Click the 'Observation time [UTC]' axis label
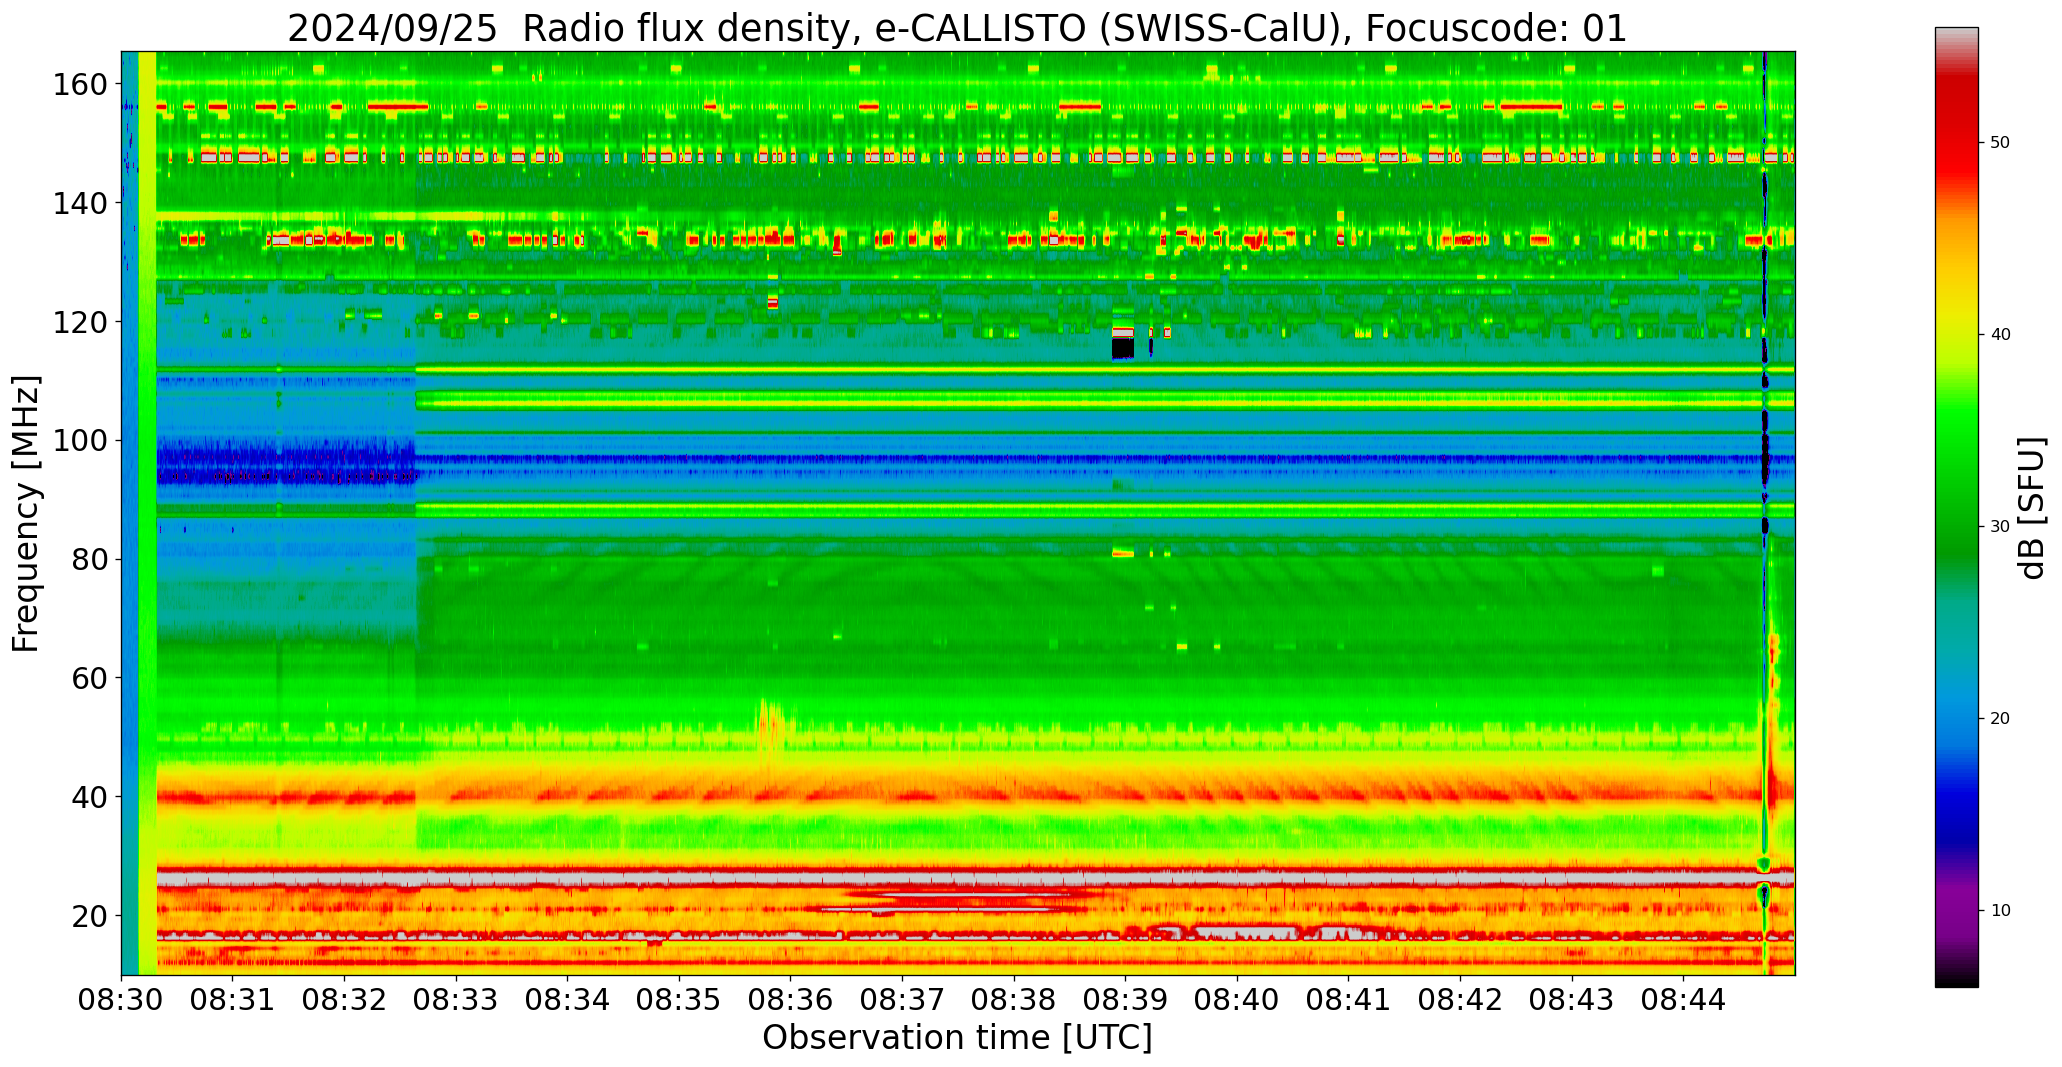2062x1067 pixels. coord(957,1038)
